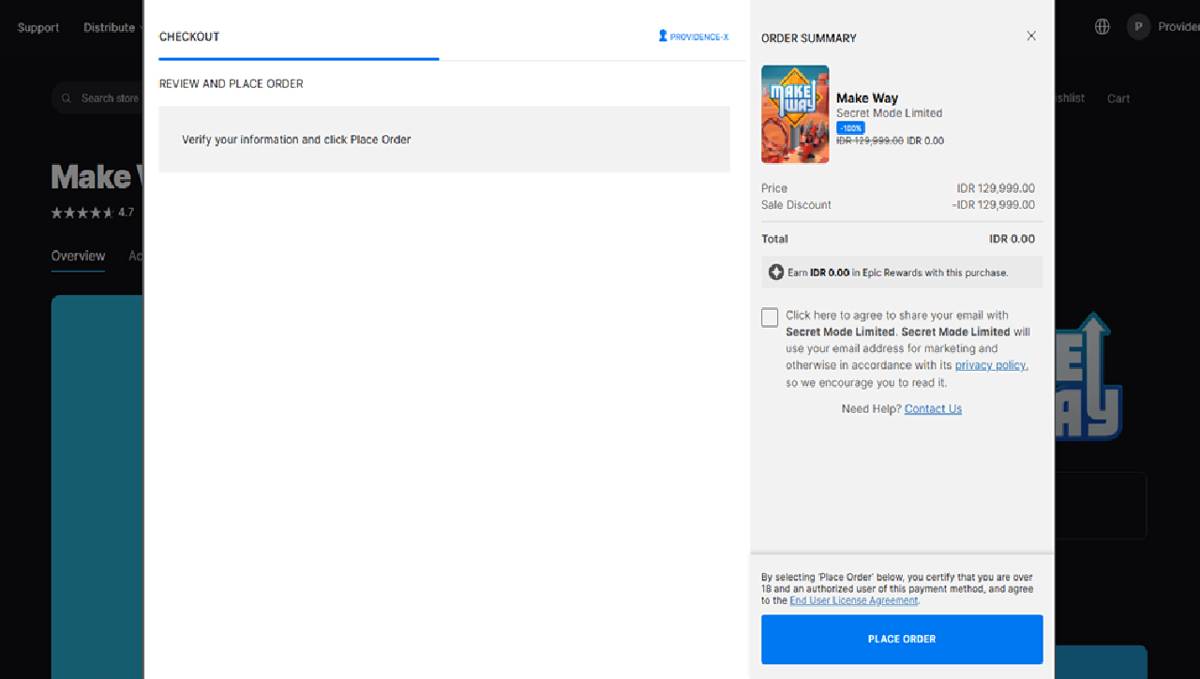The width and height of the screenshot is (1200, 679).
Task: Click the Make Way product title text
Action: pyautogui.click(x=867, y=98)
